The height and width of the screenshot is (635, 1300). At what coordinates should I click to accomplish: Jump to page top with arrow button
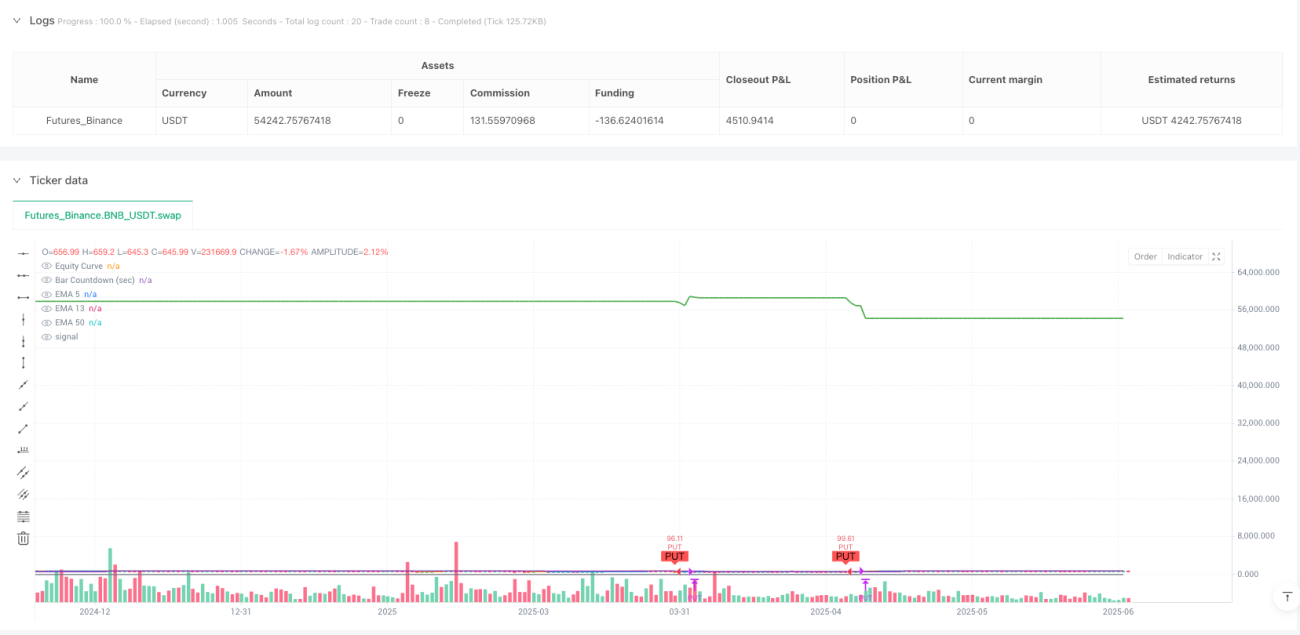1286,597
